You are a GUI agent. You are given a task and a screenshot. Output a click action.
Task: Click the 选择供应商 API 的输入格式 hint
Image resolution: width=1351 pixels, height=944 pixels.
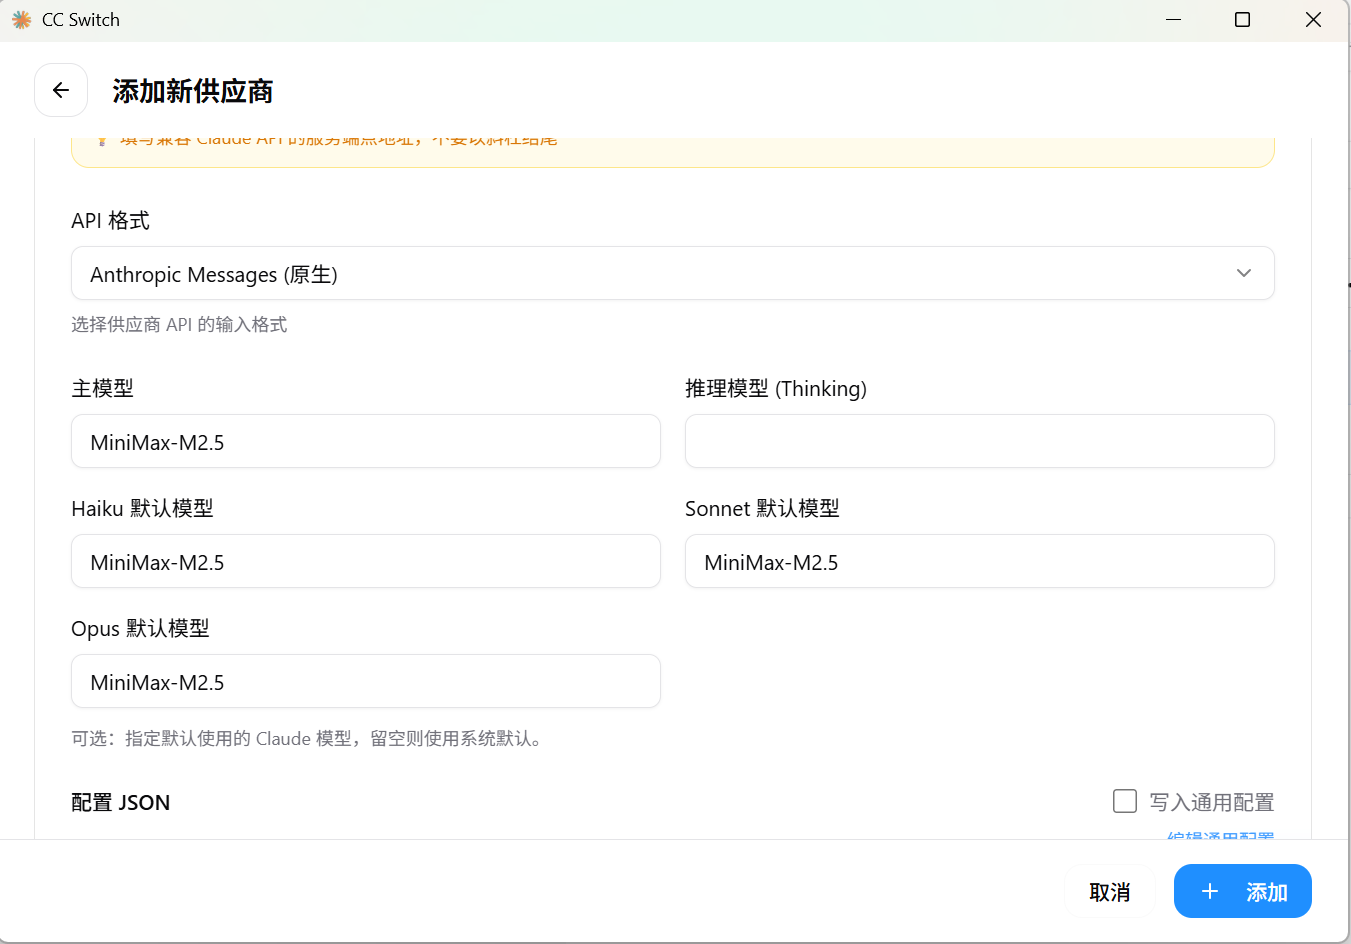pos(179,324)
